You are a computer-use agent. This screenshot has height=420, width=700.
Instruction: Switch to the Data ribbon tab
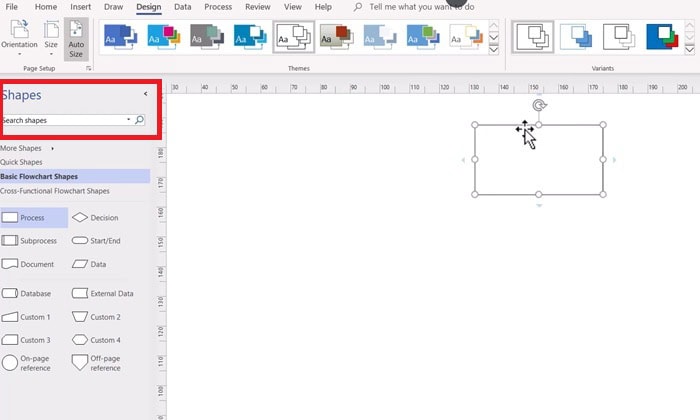click(x=183, y=7)
